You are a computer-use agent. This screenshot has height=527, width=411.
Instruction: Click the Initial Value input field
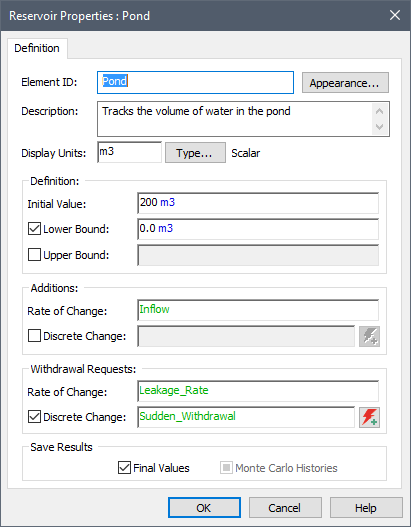(x=258, y=203)
